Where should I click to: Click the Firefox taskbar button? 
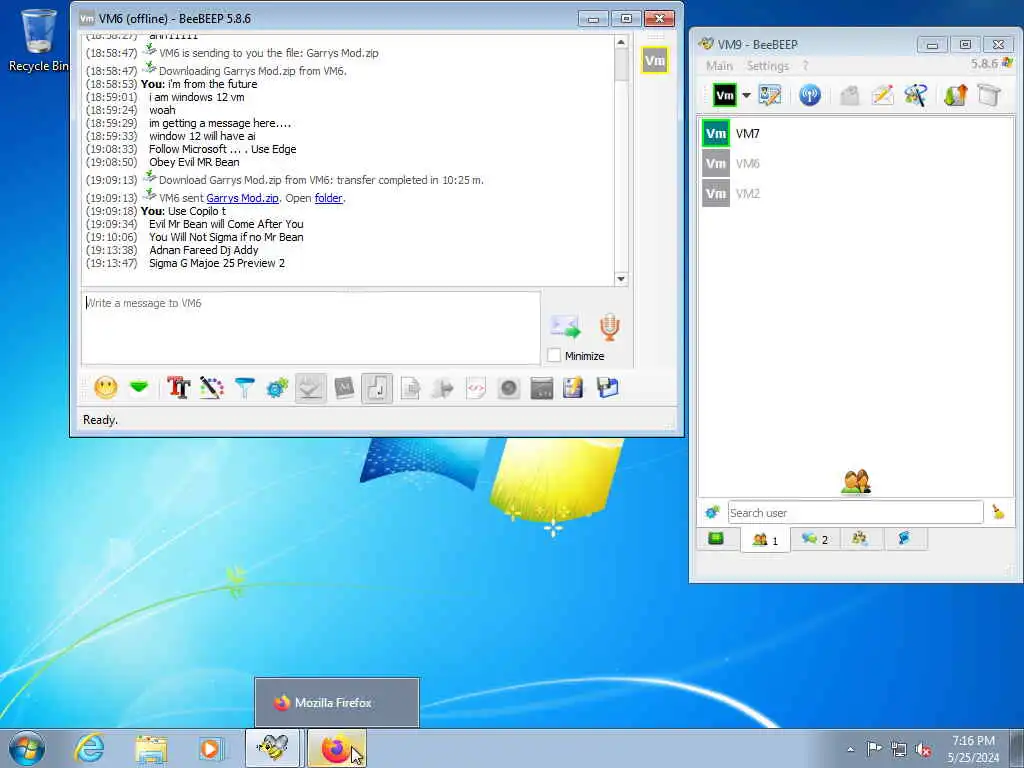coord(336,748)
